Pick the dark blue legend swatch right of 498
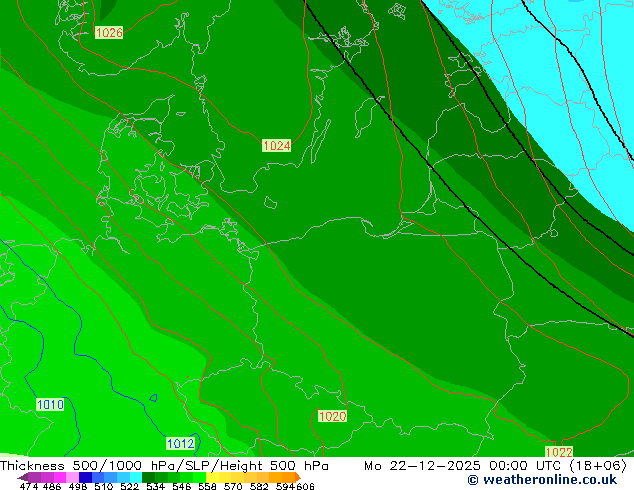Viewport: 634px width, 490px height. click(x=85, y=477)
